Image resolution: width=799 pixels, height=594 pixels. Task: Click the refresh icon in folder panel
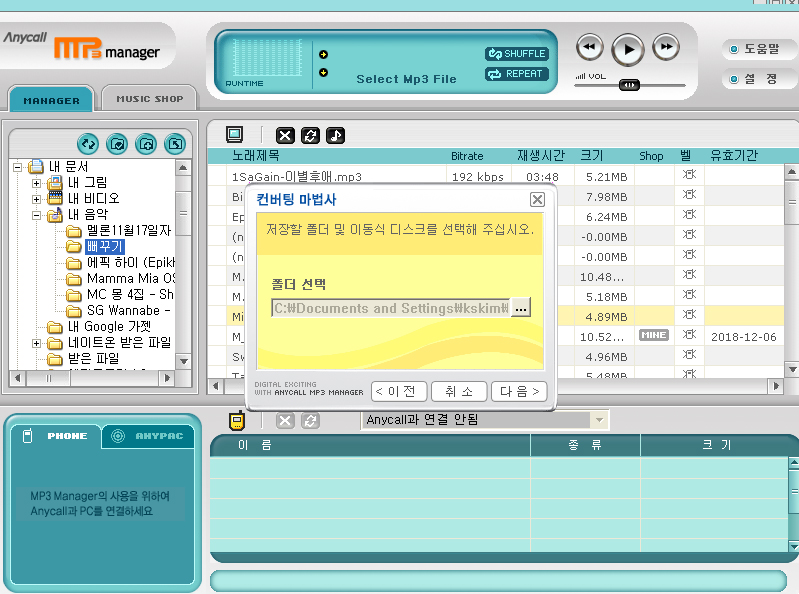[x=88, y=144]
